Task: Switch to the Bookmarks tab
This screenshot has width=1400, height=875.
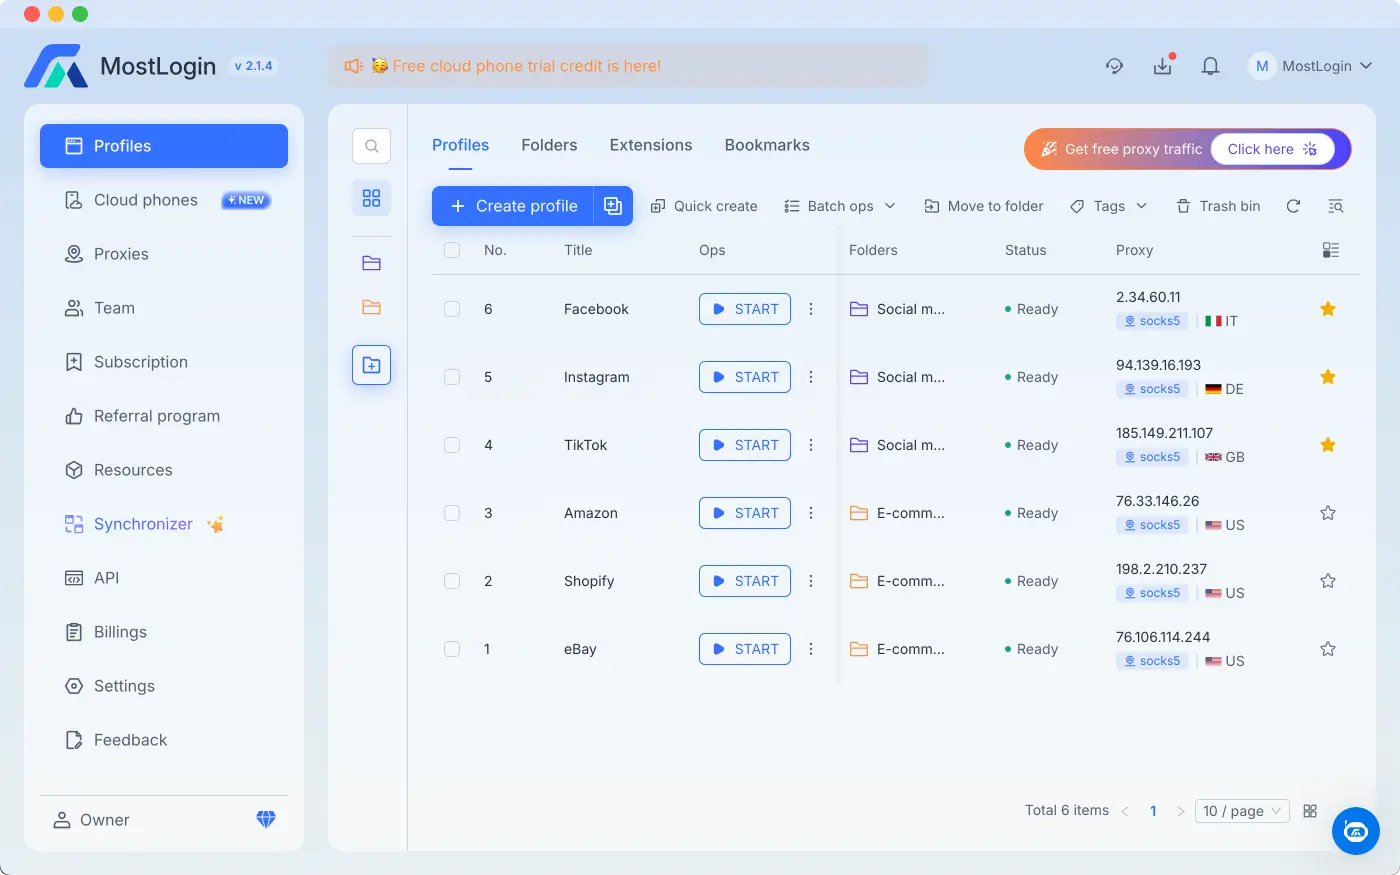Action: pyautogui.click(x=767, y=145)
